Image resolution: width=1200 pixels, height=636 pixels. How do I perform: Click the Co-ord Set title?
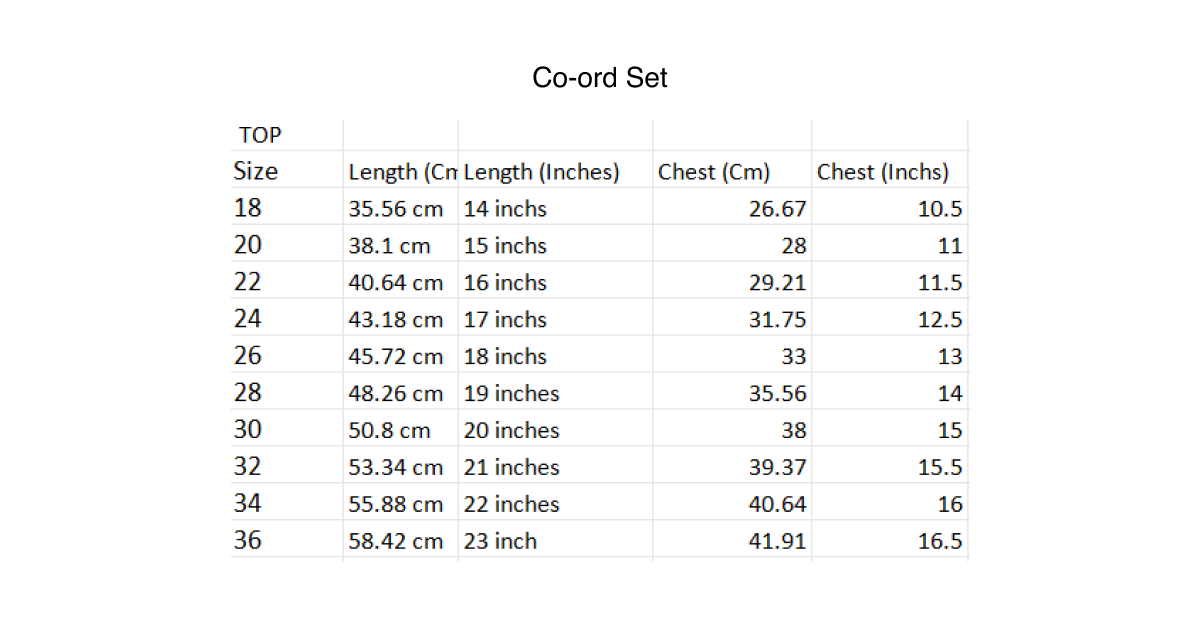pos(599,78)
